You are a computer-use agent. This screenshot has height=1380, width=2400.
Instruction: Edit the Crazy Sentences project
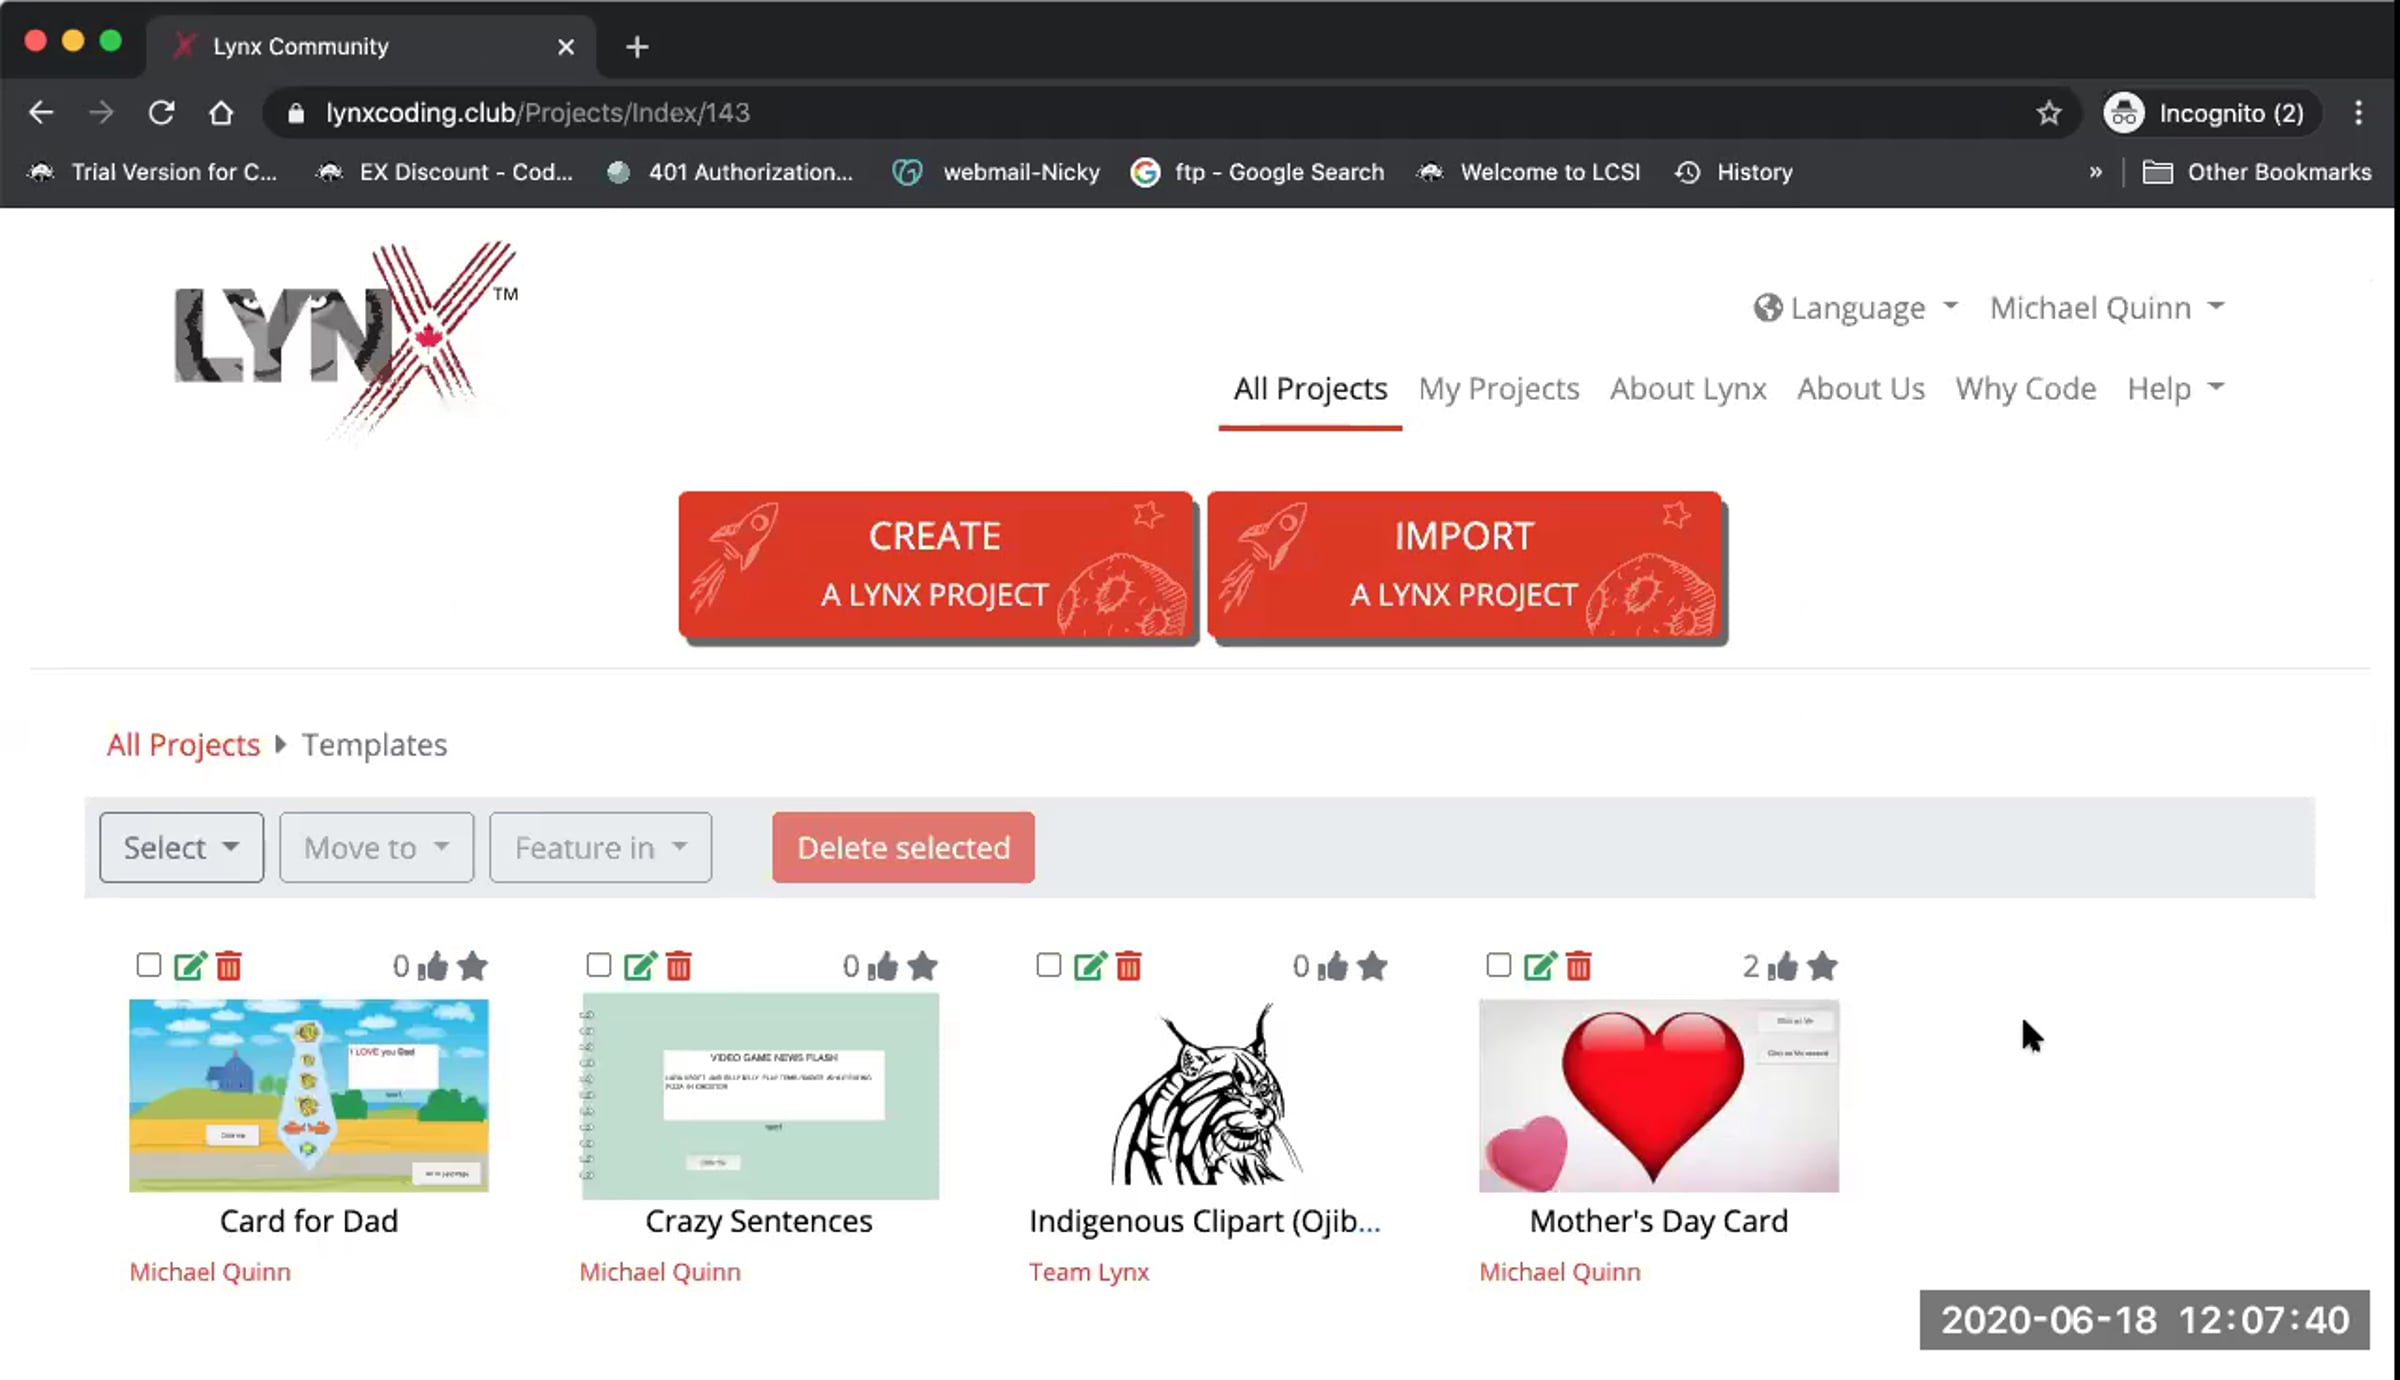(640, 966)
